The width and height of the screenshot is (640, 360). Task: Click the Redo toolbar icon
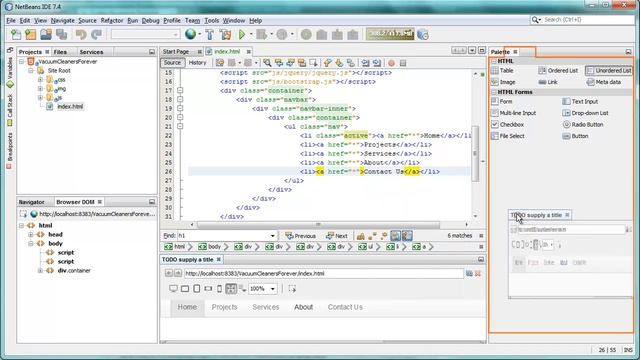pyautogui.click(x=96, y=35)
